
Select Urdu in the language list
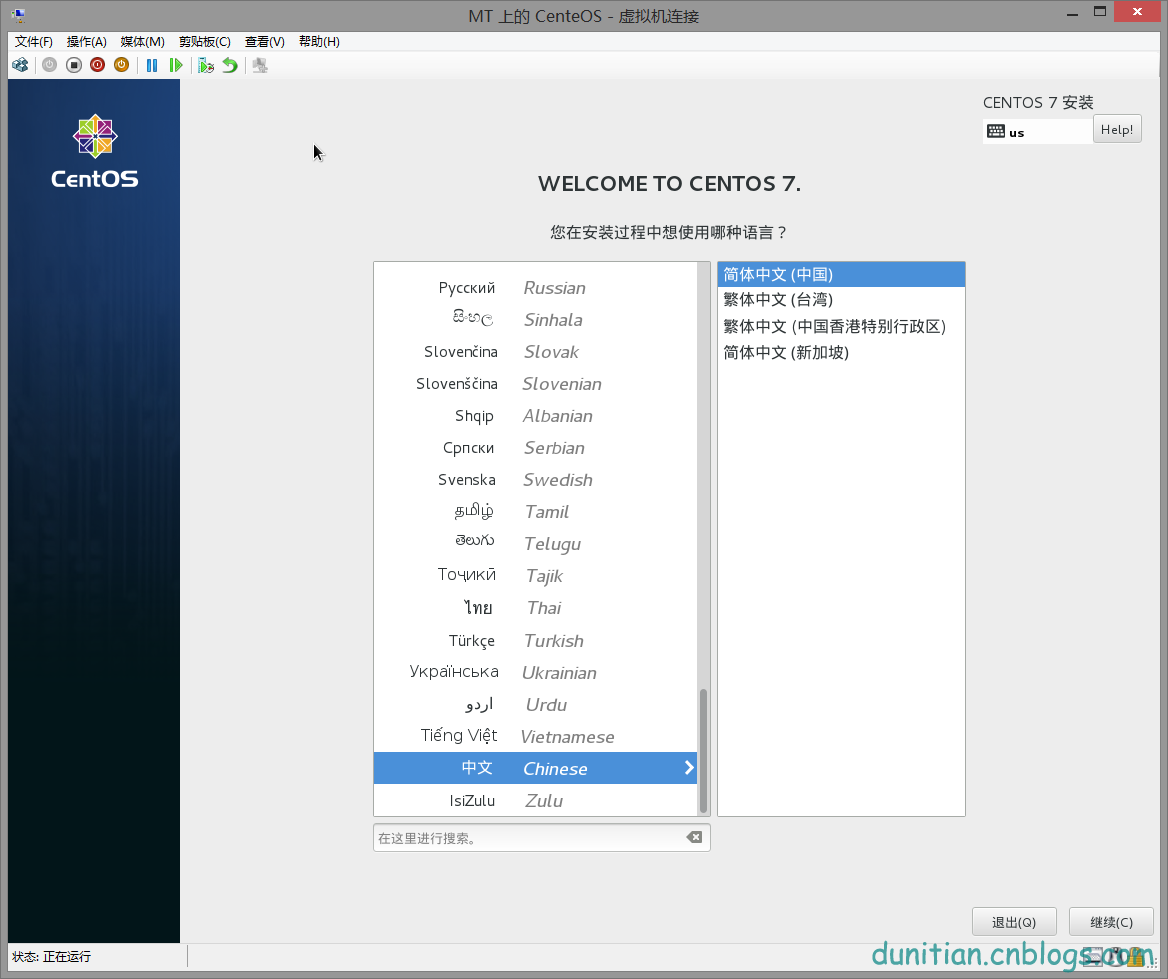[x=535, y=705]
